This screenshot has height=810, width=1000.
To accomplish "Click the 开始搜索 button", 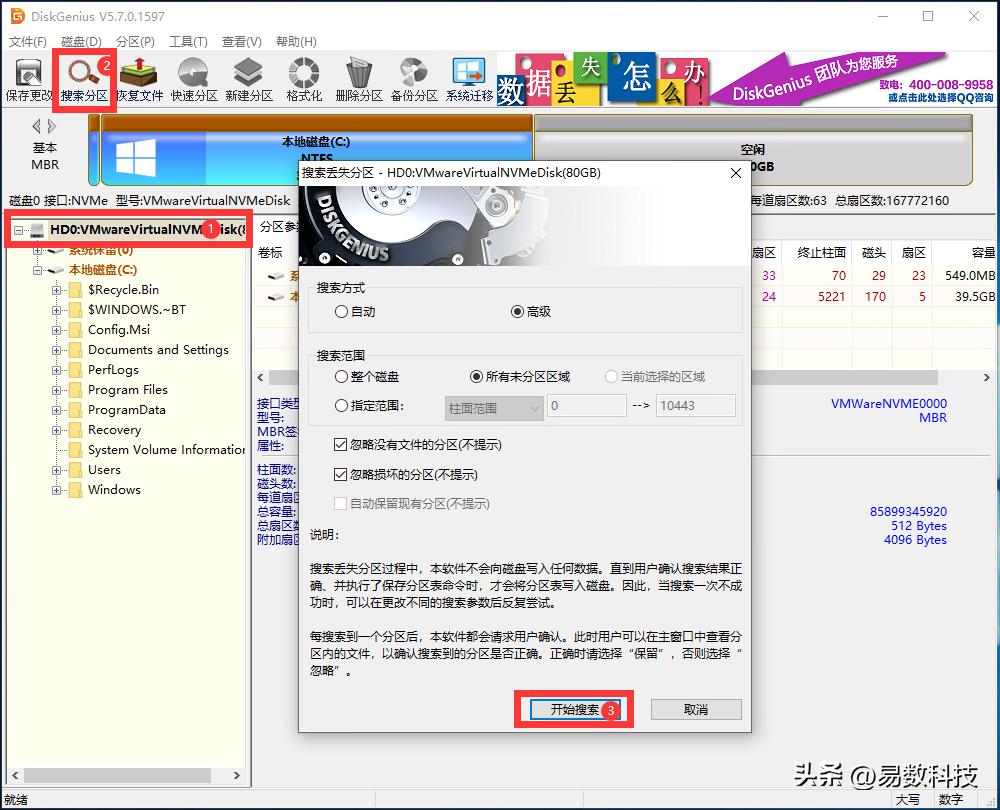I will click(575, 709).
